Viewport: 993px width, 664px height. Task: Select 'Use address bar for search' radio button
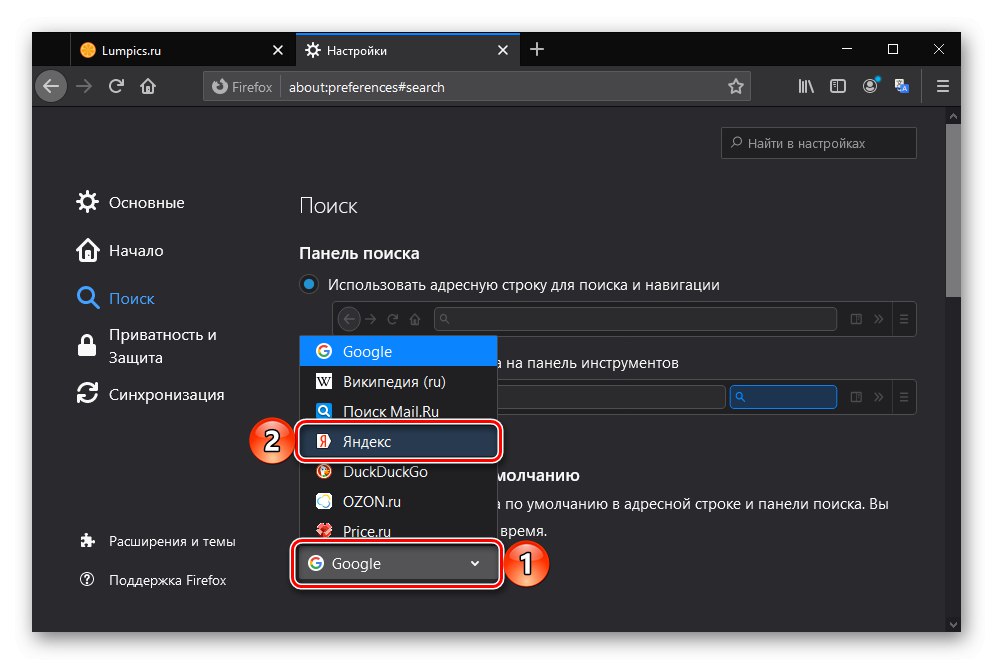point(309,285)
